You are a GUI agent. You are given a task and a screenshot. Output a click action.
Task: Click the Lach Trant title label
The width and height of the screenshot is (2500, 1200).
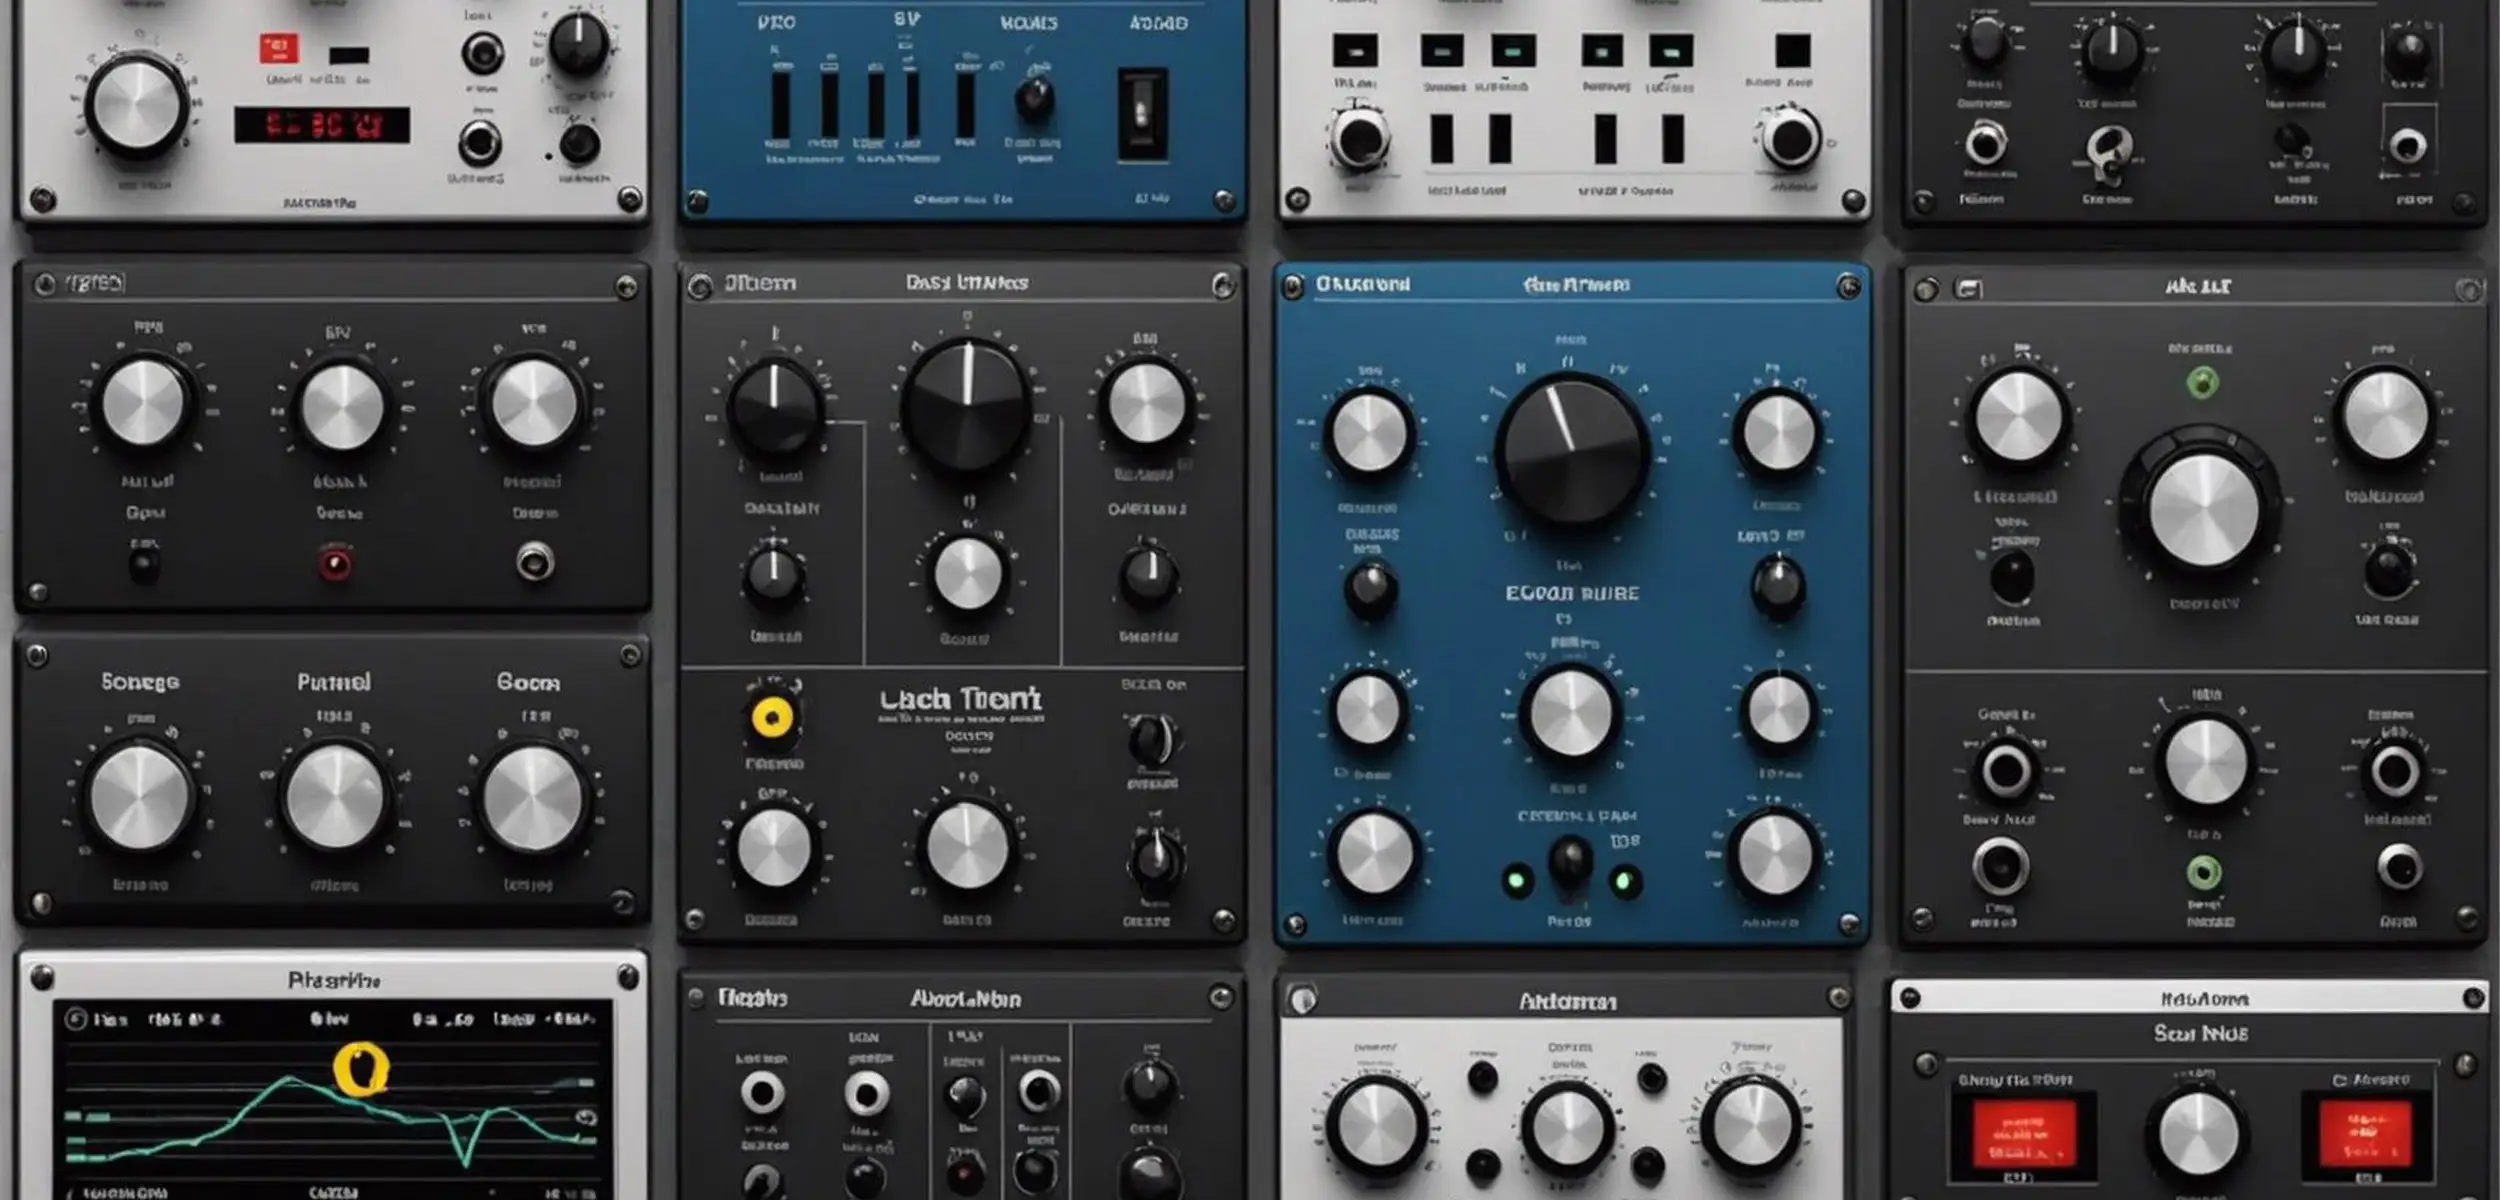click(961, 698)
